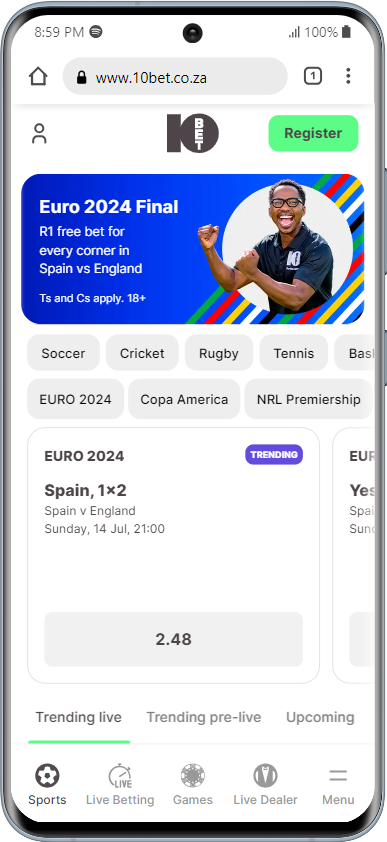387x842 pixels.
Task: Open the tab switcher icon
Action: [312, 76]
